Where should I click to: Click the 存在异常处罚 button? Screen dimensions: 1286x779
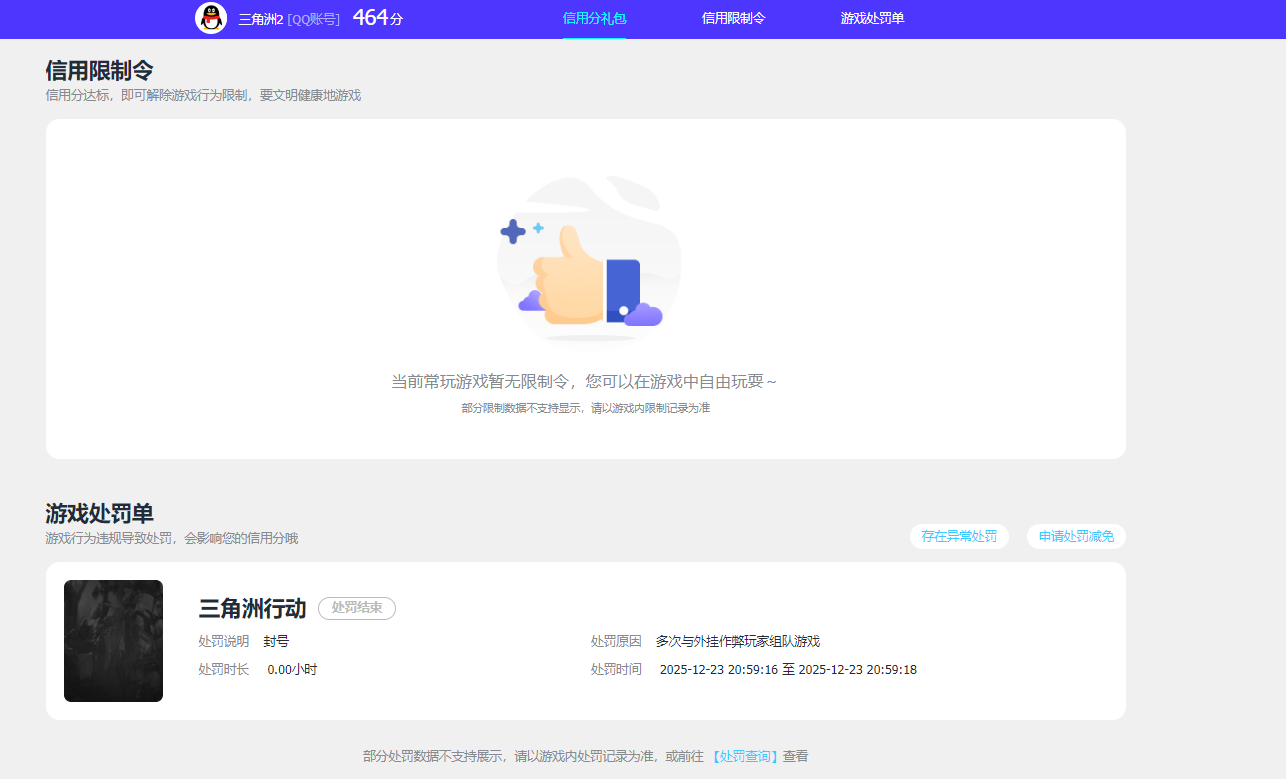(958, 536)
